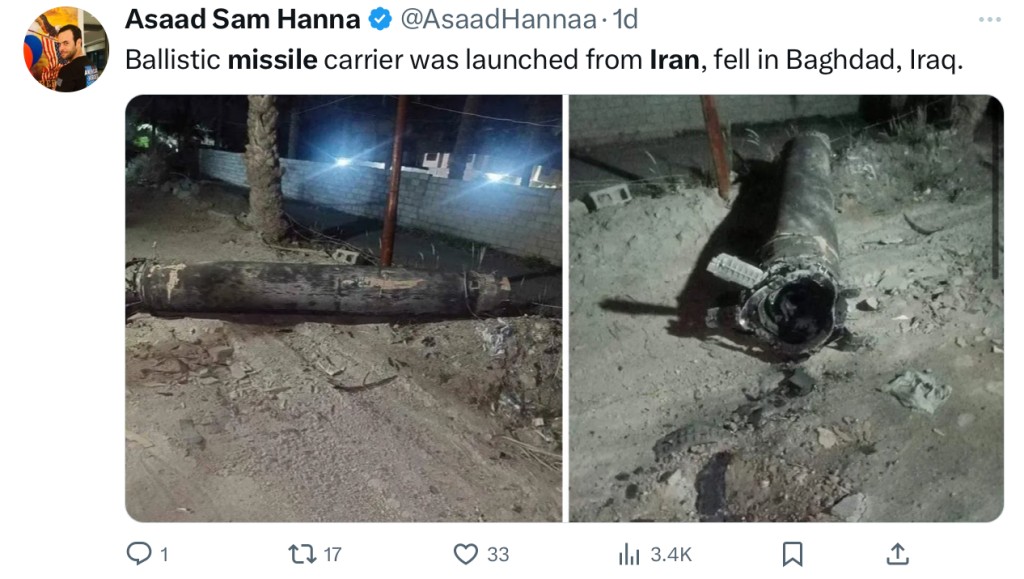
Task: Open Asaad Sam Hanna's profile picture
Action: tap(66, 50)
